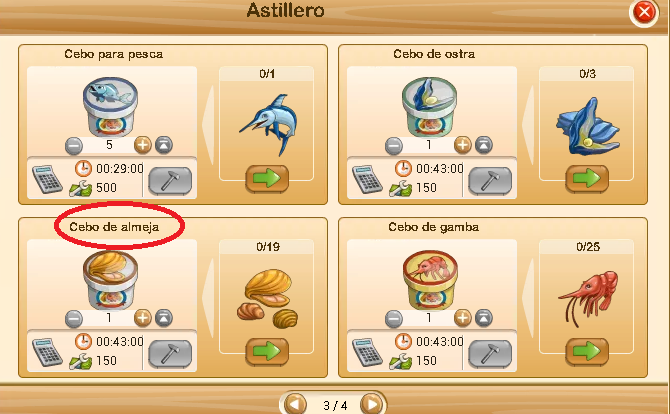Open calculator for Cebo de gamba
The width and height of the screenshot is (670, 414).
(x=367, y=352)
